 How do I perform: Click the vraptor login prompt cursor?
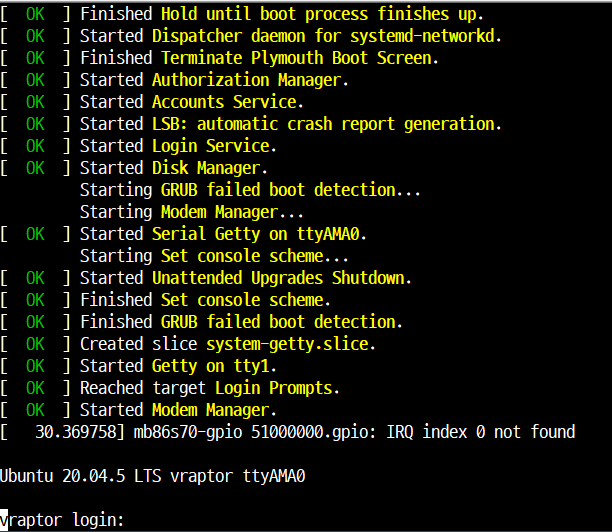4,520
